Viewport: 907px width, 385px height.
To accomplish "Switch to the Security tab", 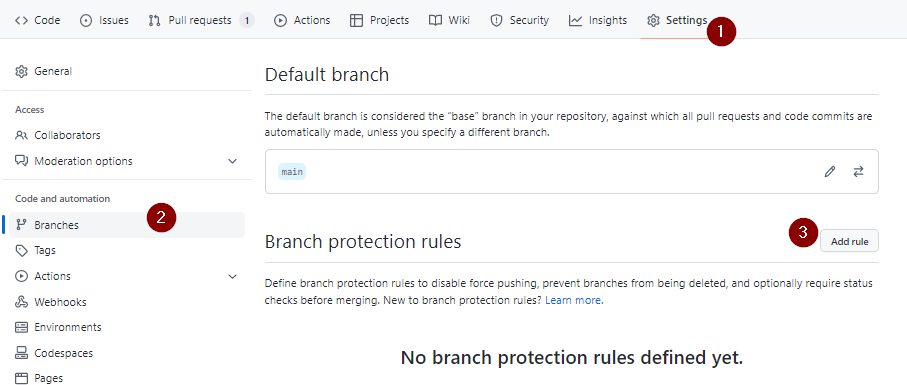I will pyautogui.click(x=519, y=20).
